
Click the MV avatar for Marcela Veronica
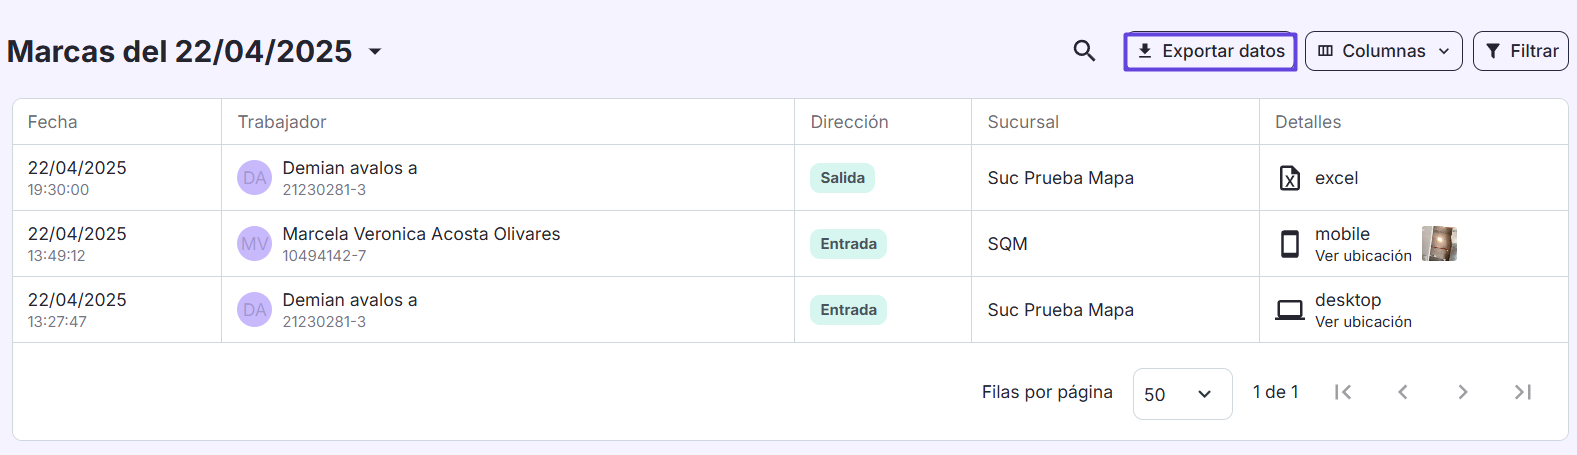click(x=254, y=244)
